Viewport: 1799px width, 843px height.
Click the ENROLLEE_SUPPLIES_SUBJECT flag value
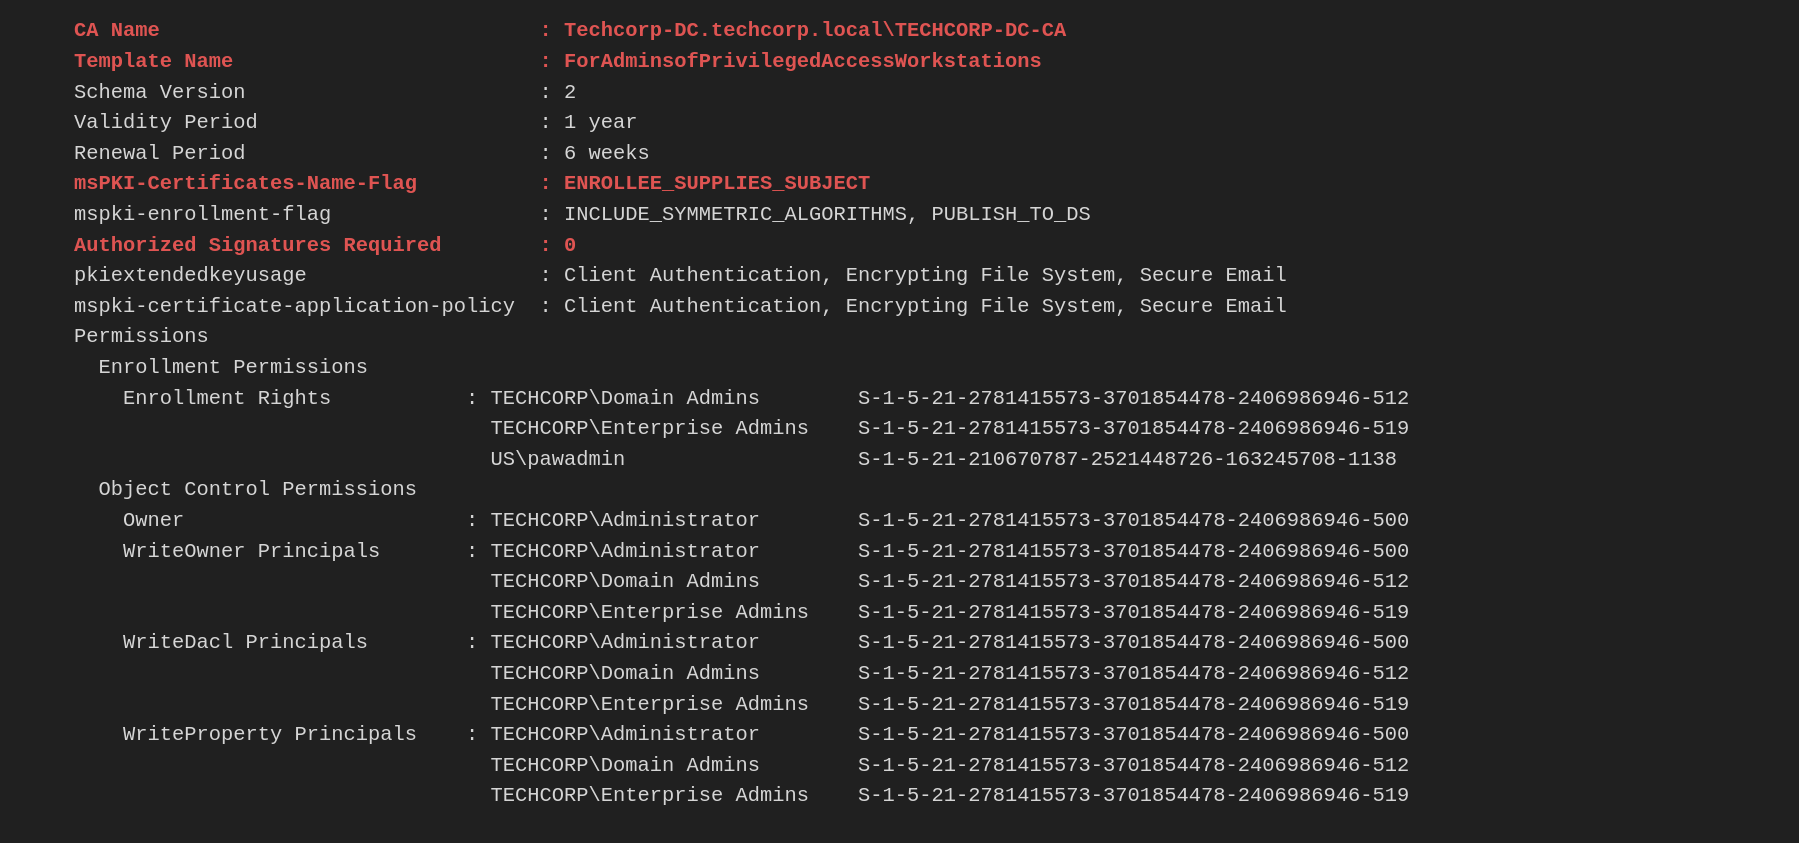tap(716, 183)
